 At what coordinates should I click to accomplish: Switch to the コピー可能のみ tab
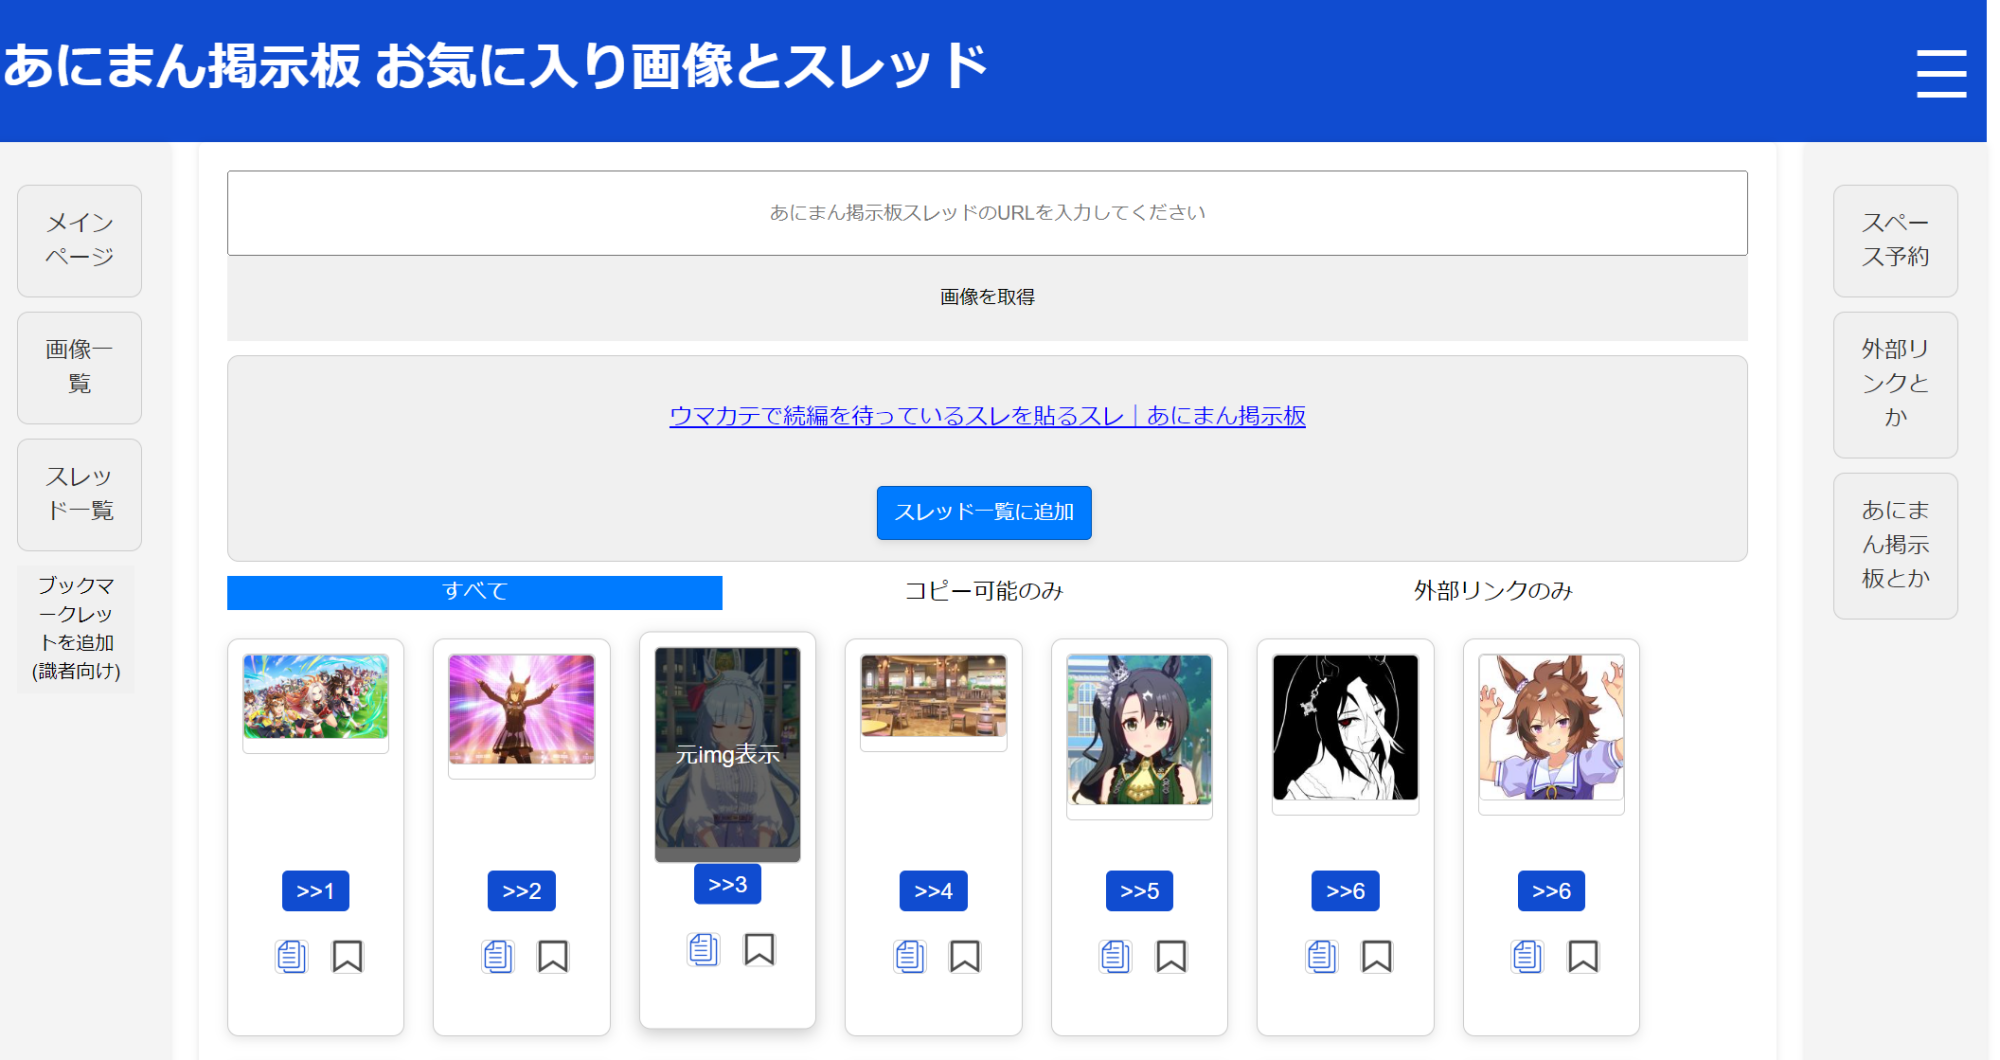[984, 592]
